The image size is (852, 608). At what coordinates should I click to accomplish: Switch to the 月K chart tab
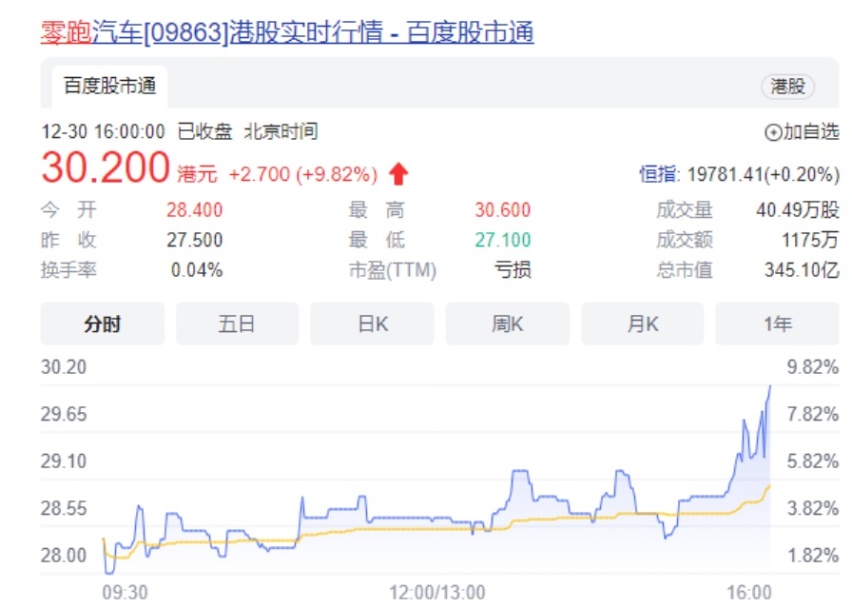(642, 324)
